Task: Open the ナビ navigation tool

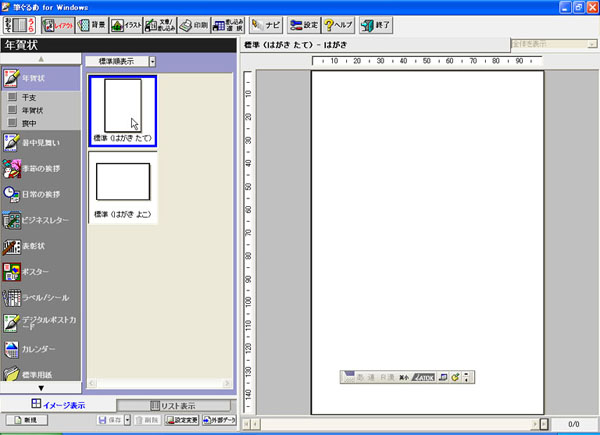Action: [265, 24]
